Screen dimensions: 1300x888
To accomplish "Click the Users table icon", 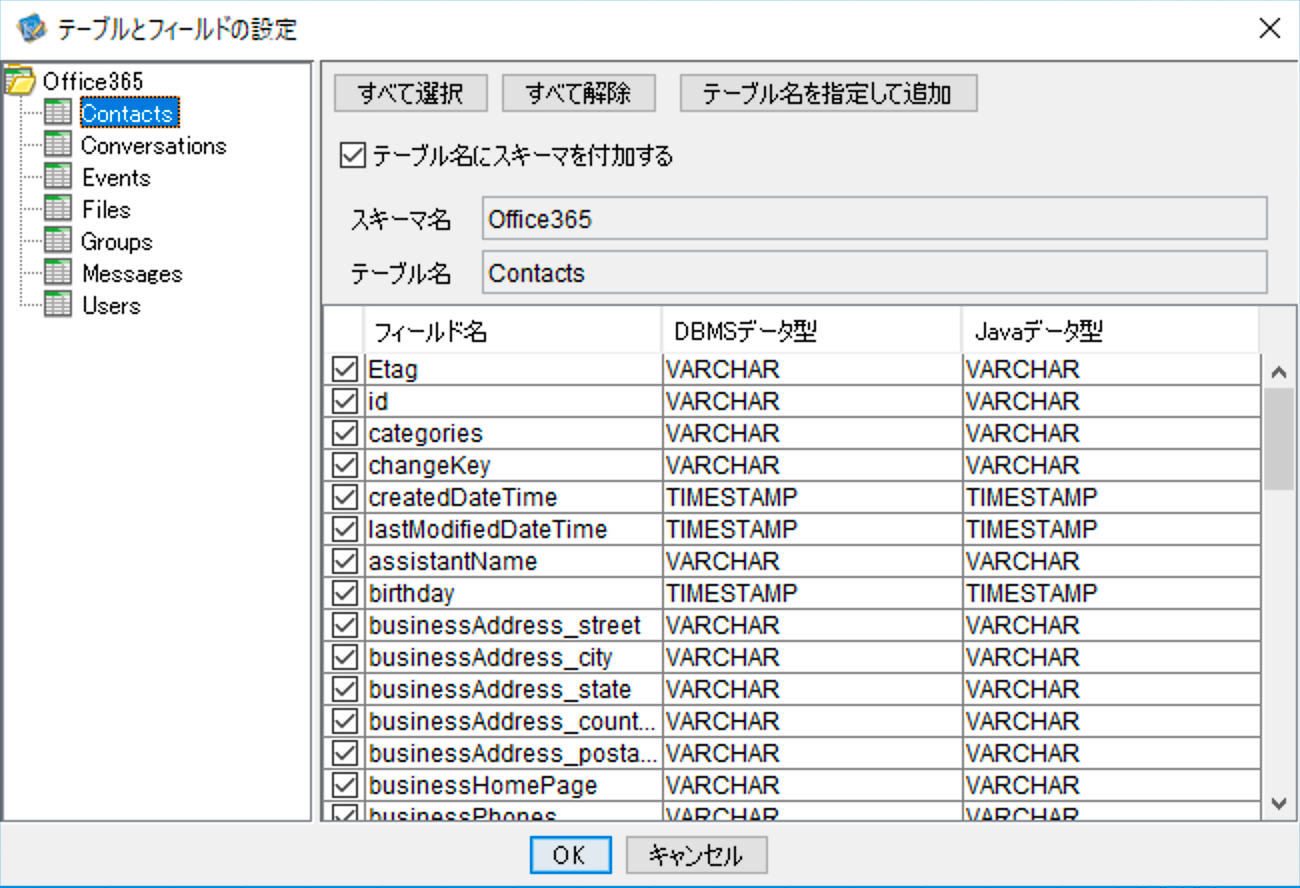I will (58, 305).
